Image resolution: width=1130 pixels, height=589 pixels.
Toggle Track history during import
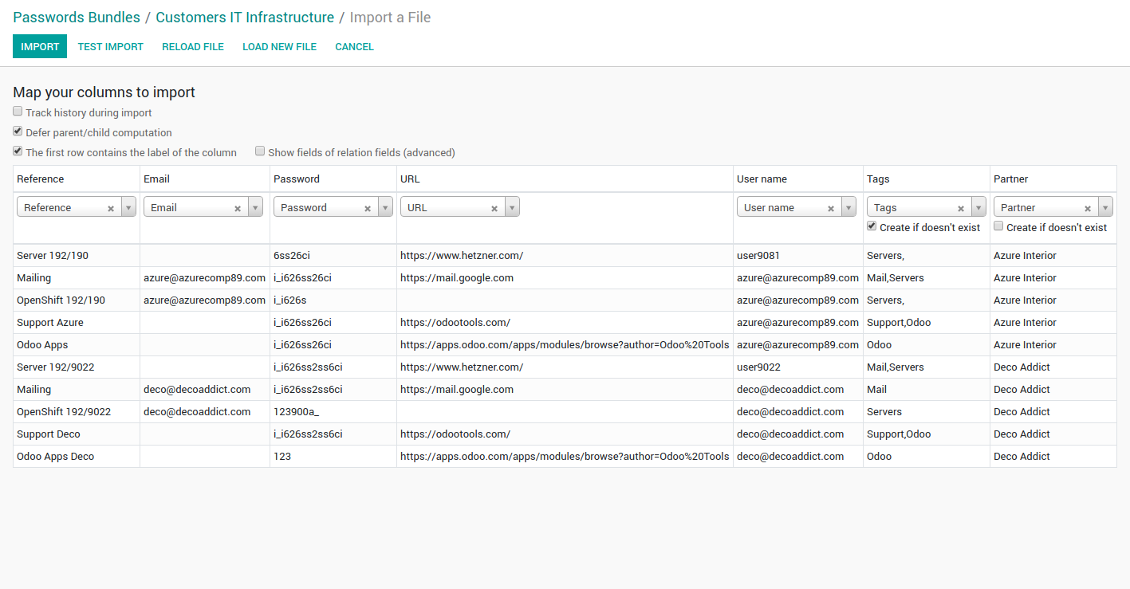pos(18,112)
